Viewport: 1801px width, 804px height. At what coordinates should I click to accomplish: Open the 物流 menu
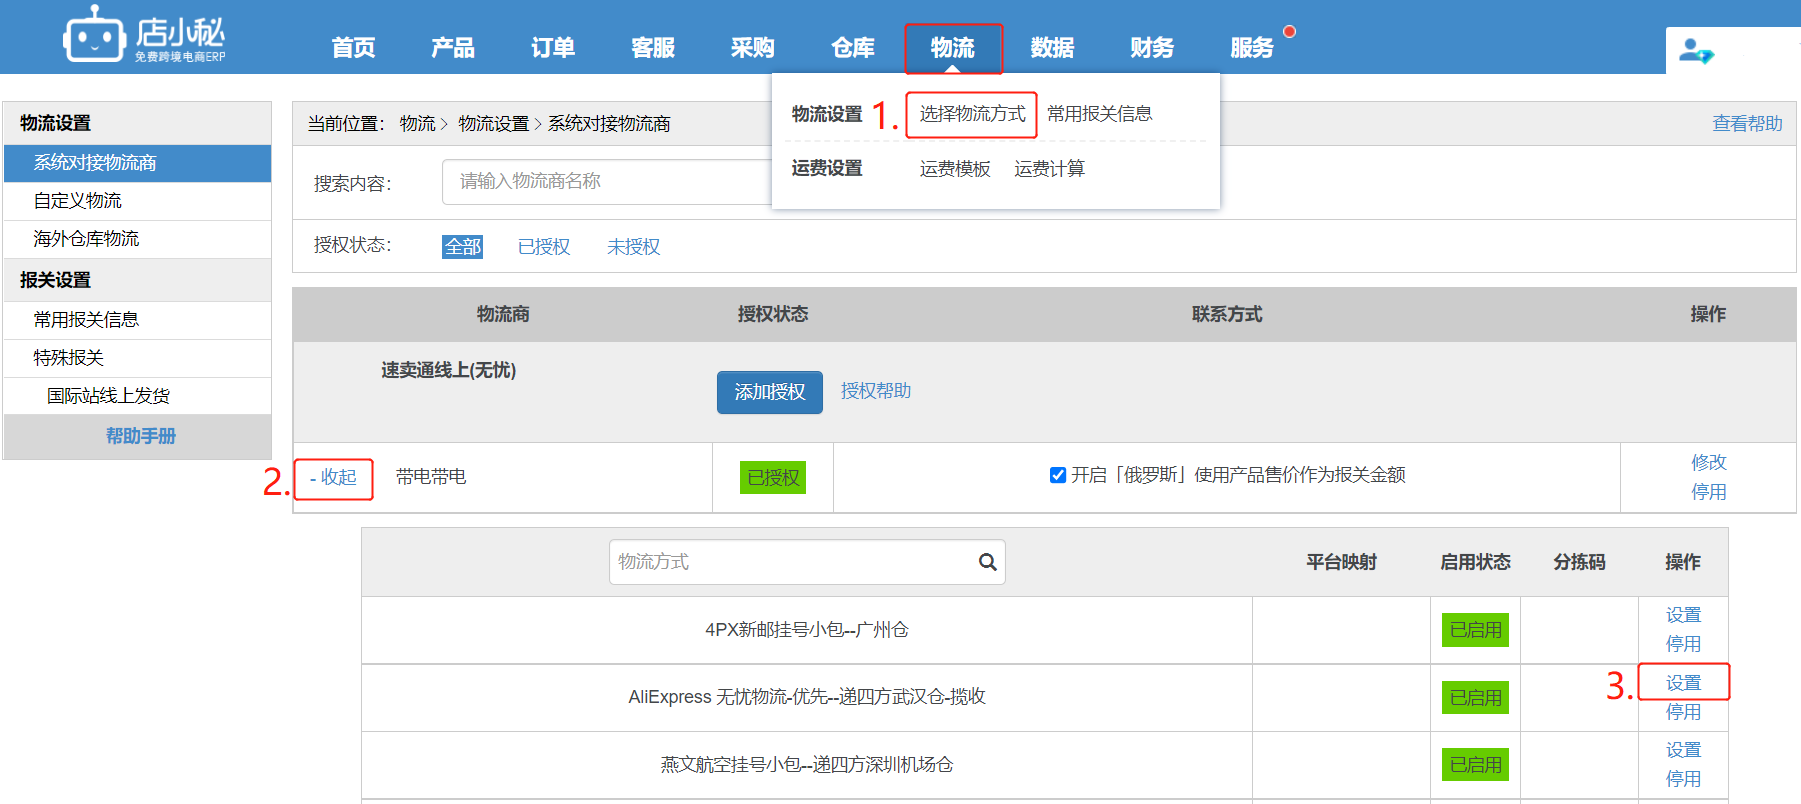point(953,48)
